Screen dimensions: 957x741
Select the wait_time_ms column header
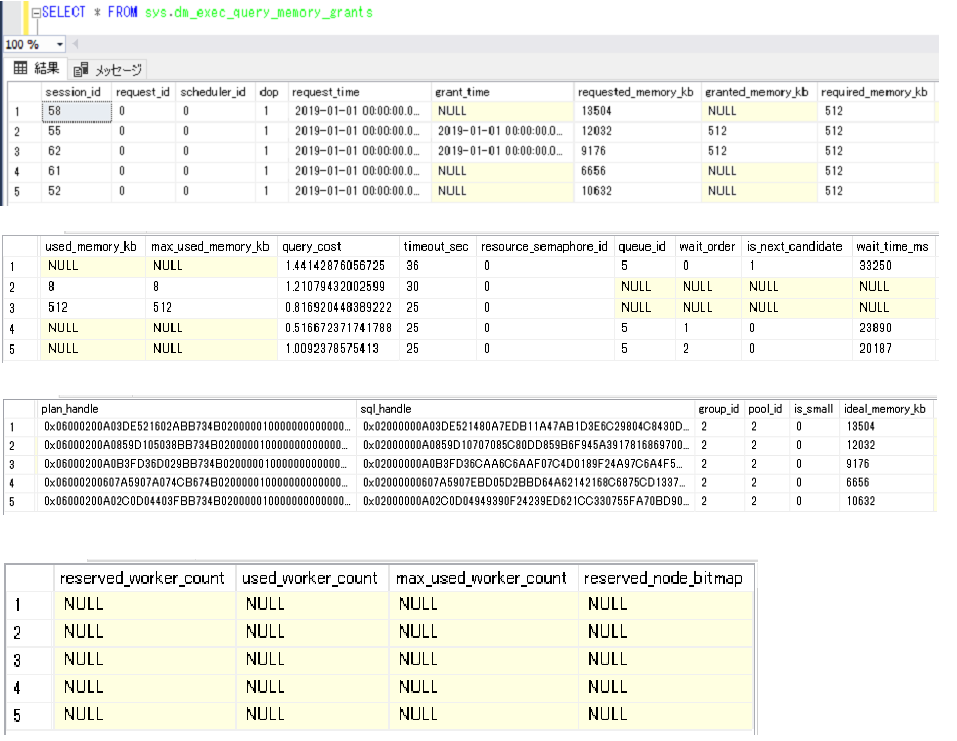pos(893,247)
